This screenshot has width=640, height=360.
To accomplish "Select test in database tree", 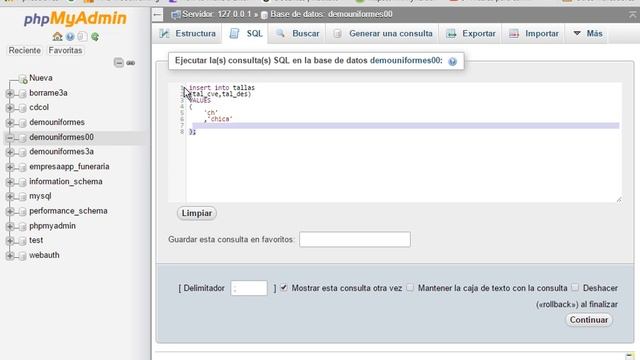I will 36,240.
